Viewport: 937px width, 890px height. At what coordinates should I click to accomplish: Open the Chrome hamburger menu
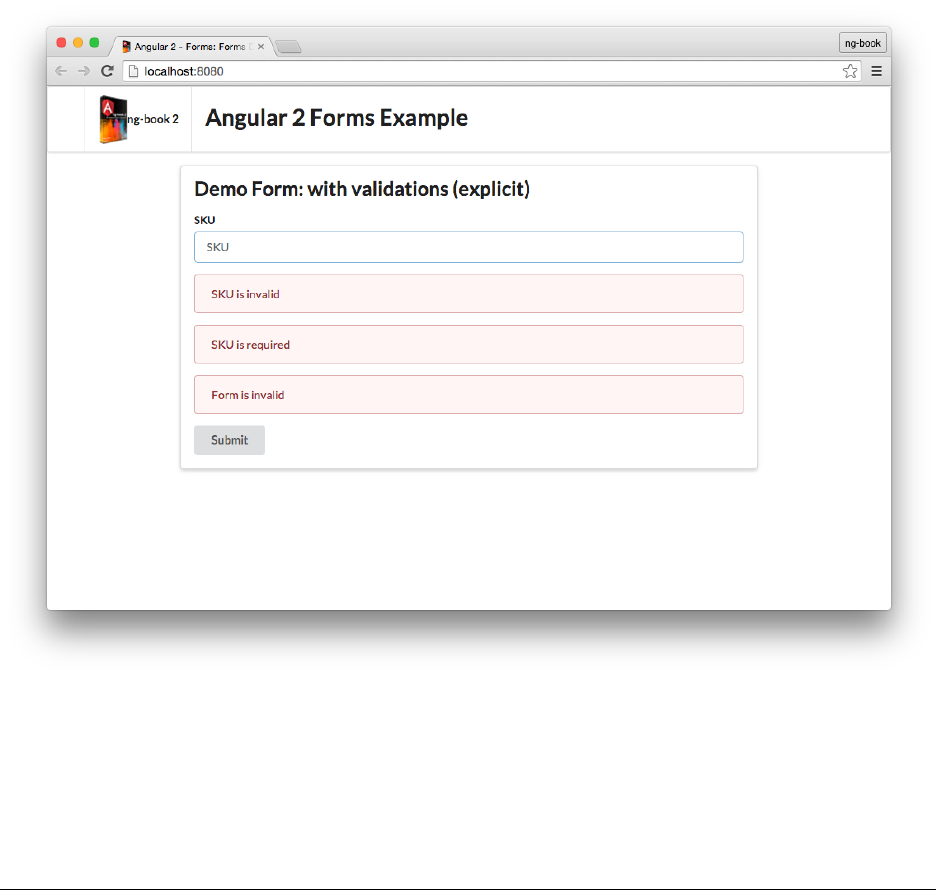(x=876, y=71)
